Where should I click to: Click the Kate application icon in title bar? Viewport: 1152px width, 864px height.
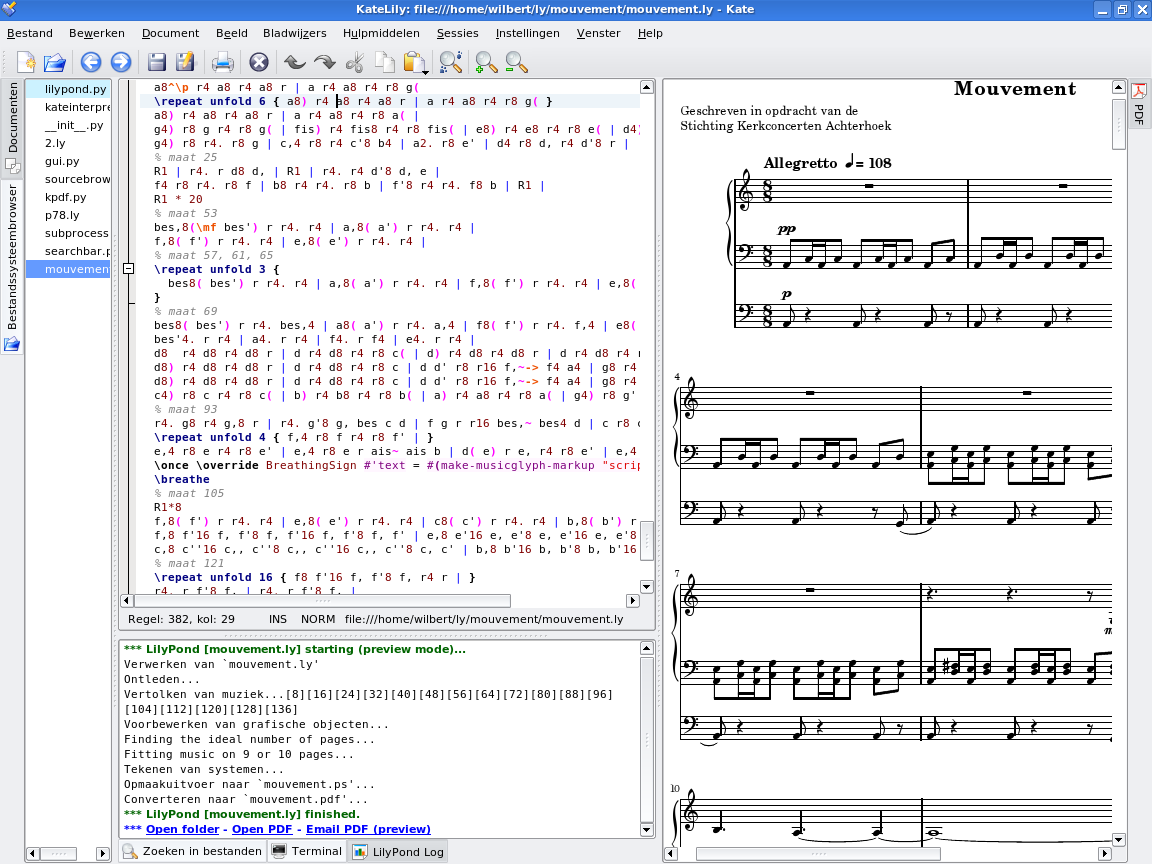pos(9,9)
